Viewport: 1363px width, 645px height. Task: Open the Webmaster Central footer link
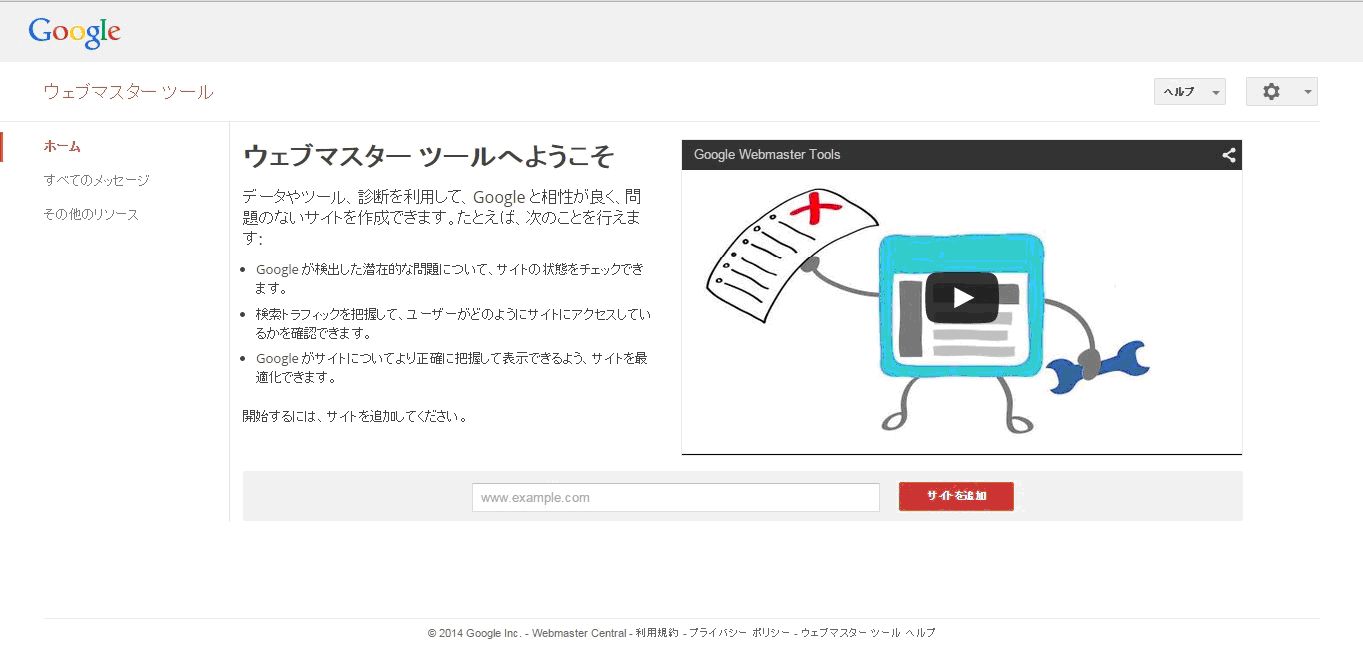(x=579, y=633)
